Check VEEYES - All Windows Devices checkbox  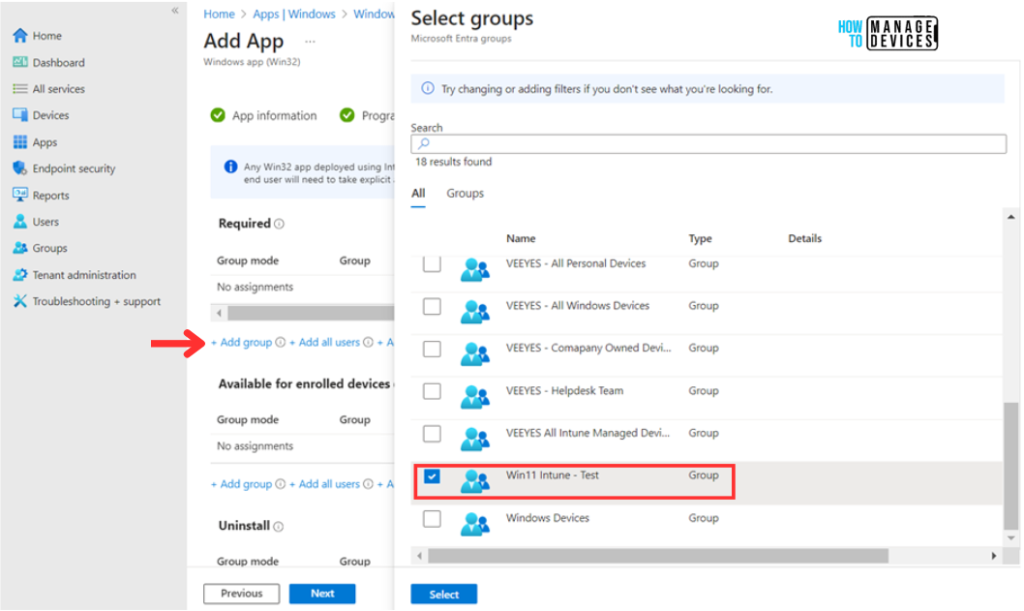pyautogui.click(x=432, y=306)
